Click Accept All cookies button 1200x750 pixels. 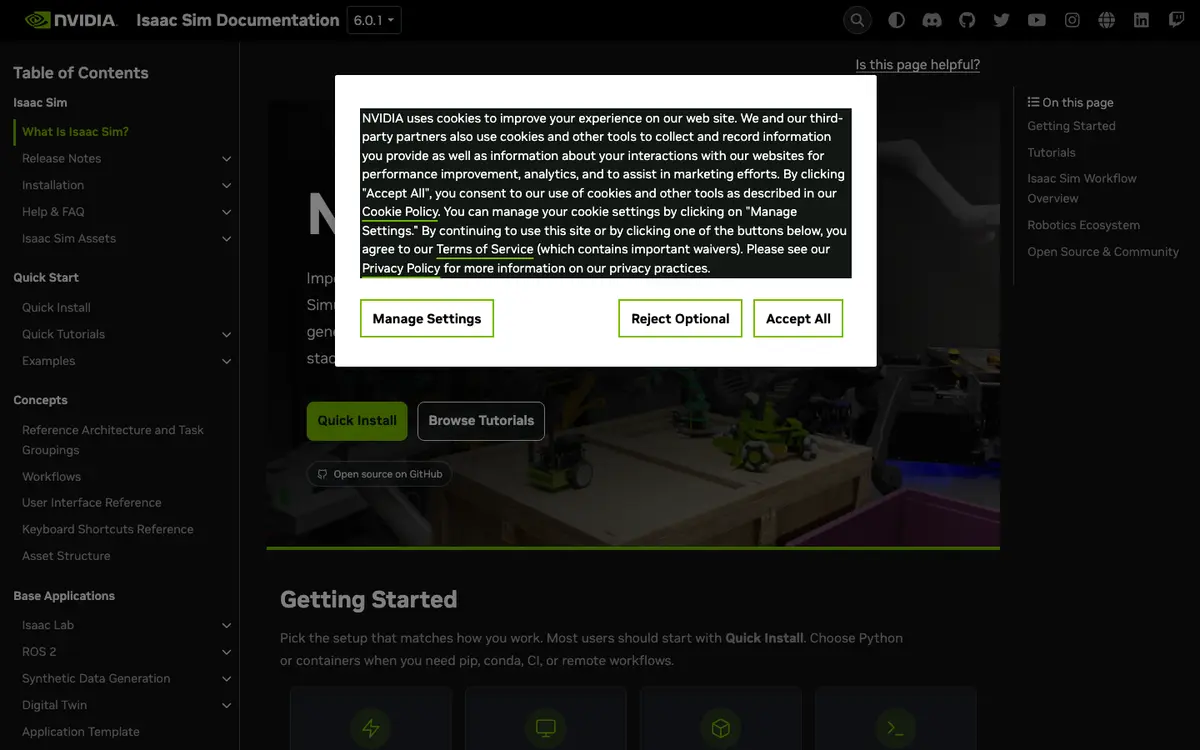798,318
